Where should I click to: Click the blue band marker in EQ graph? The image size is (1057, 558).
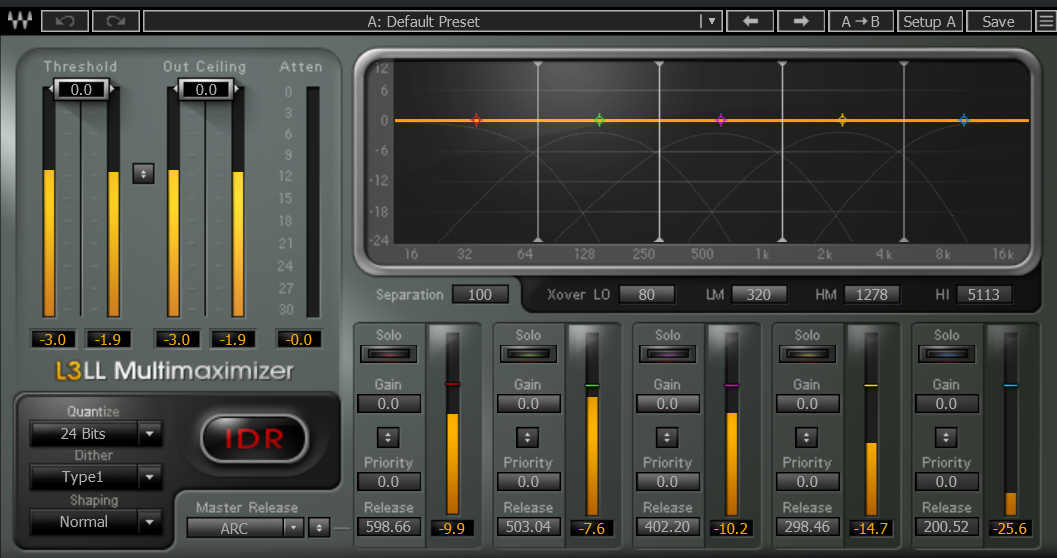tap(964, 120)
